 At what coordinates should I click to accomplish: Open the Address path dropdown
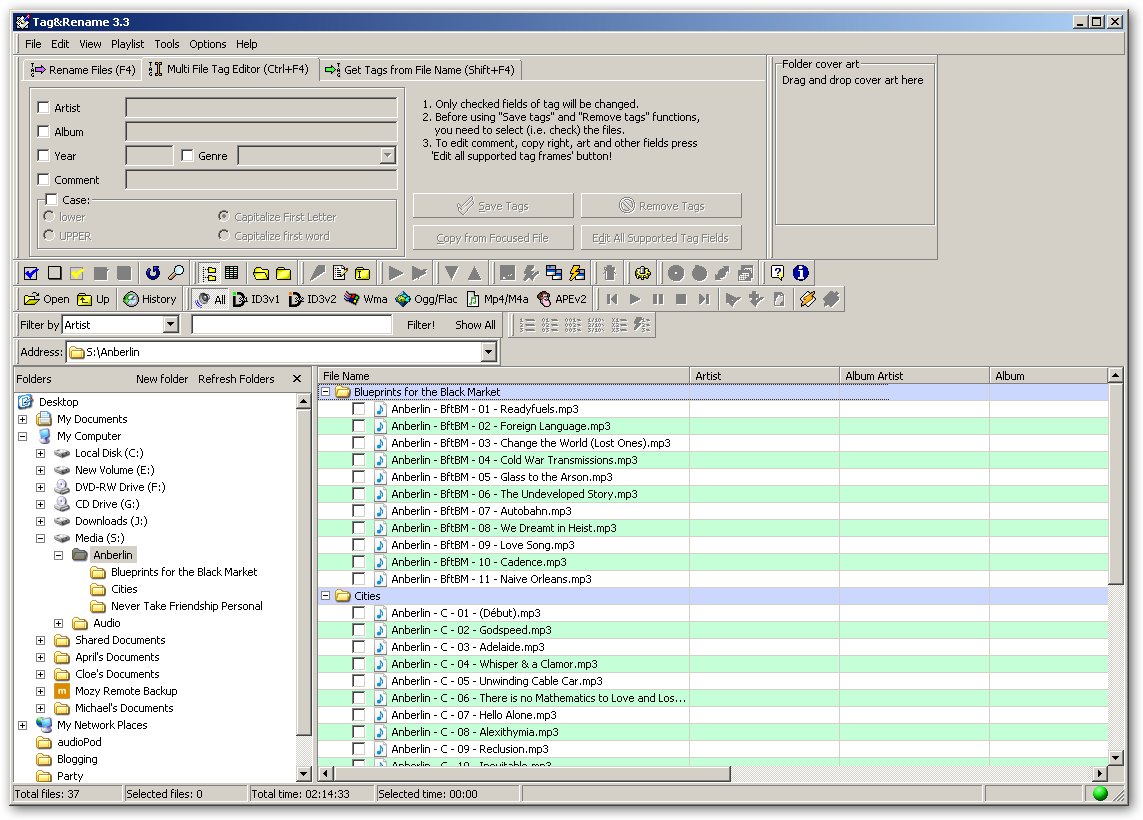488,352
